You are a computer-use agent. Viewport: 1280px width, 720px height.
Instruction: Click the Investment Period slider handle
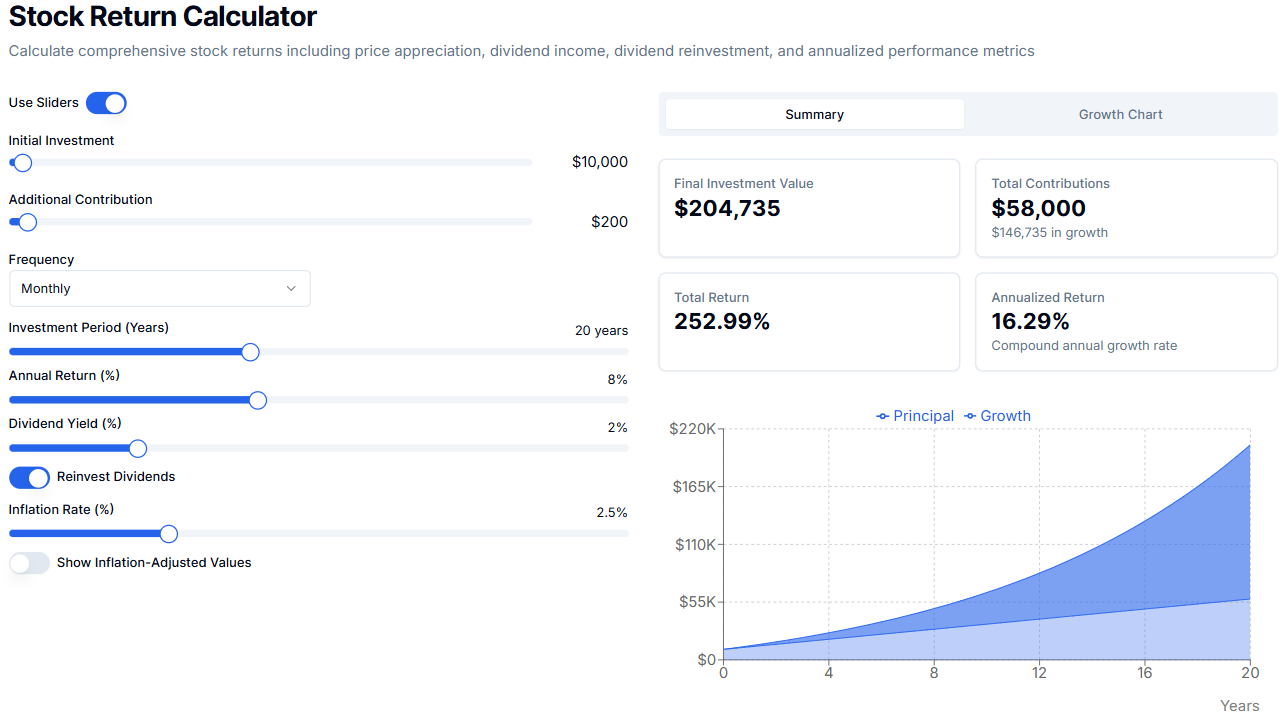(250, 352)
